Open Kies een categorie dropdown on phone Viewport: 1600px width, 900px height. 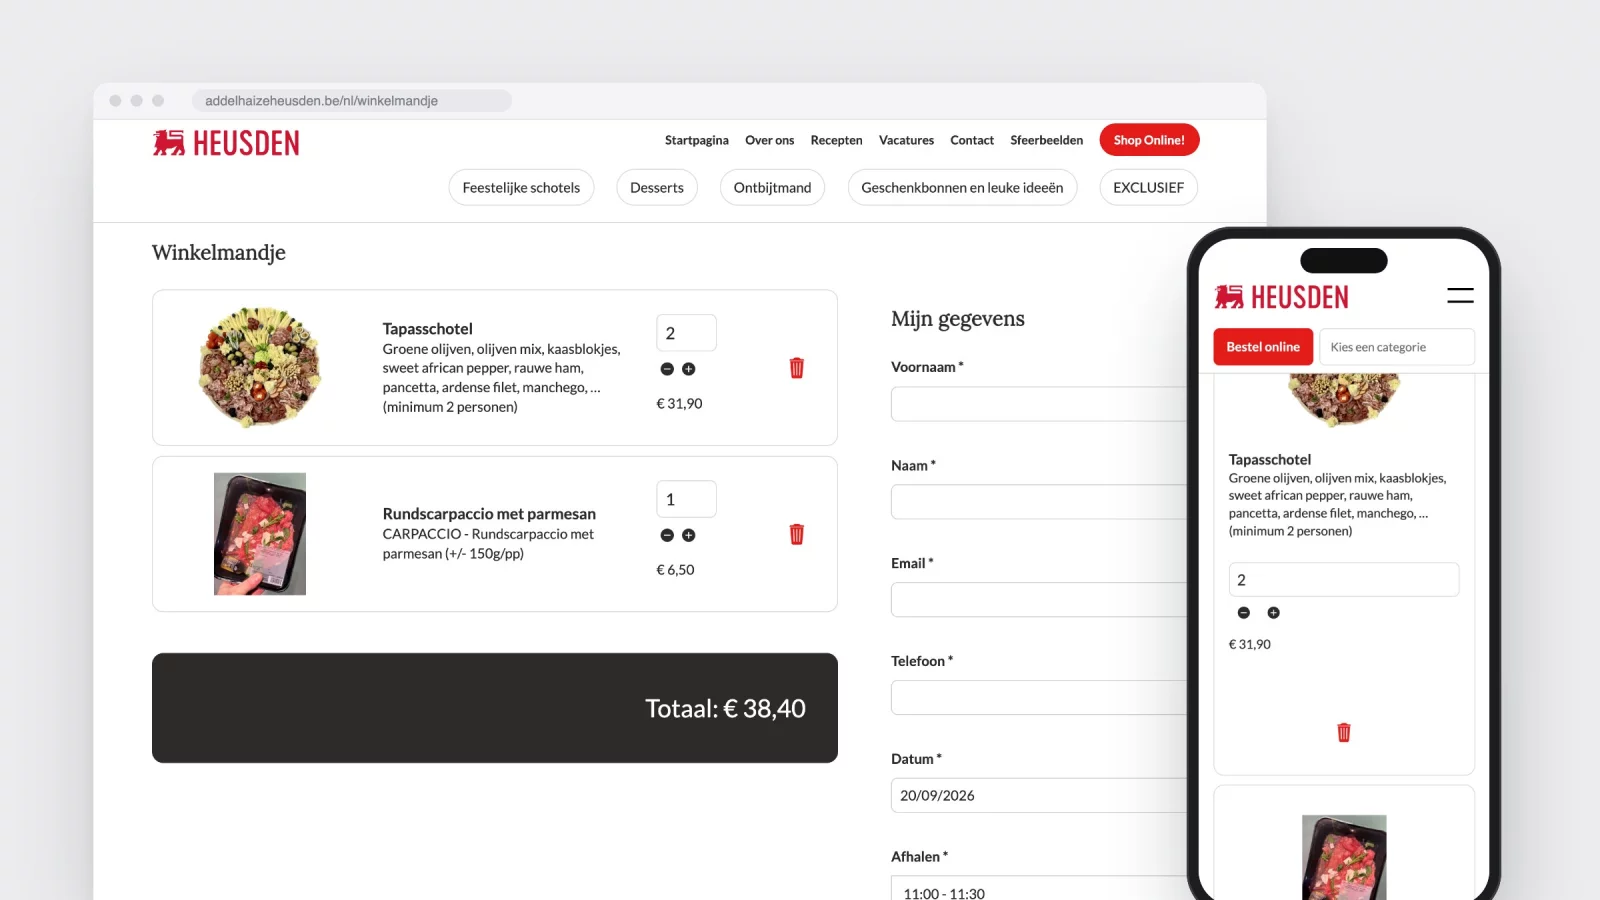point(1396,347)
